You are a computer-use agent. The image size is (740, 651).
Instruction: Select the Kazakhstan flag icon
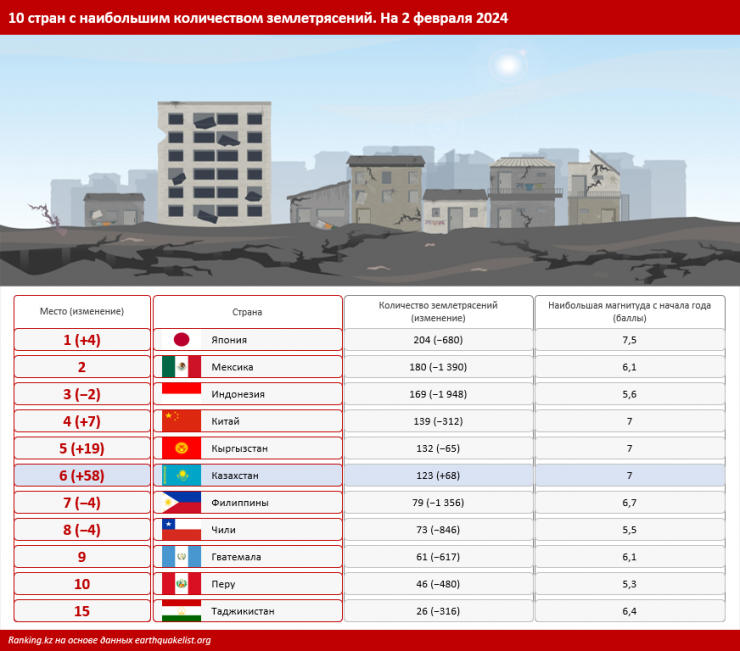coord(181,475)
